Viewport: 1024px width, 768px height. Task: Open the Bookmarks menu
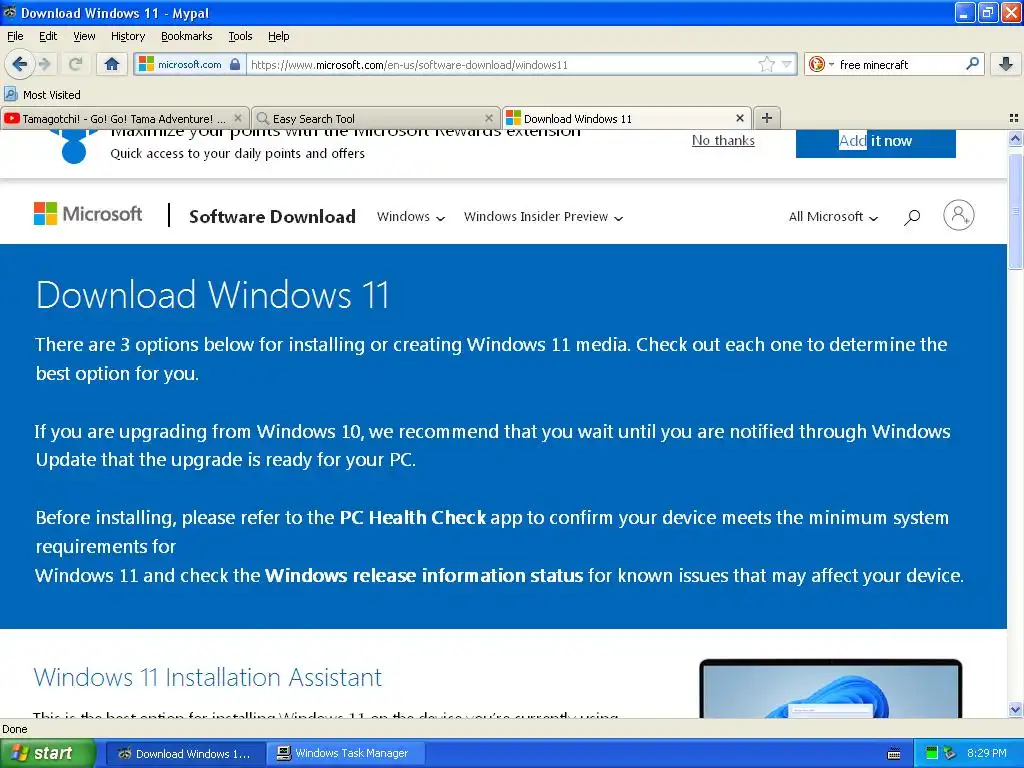click(x=186, y=36)
